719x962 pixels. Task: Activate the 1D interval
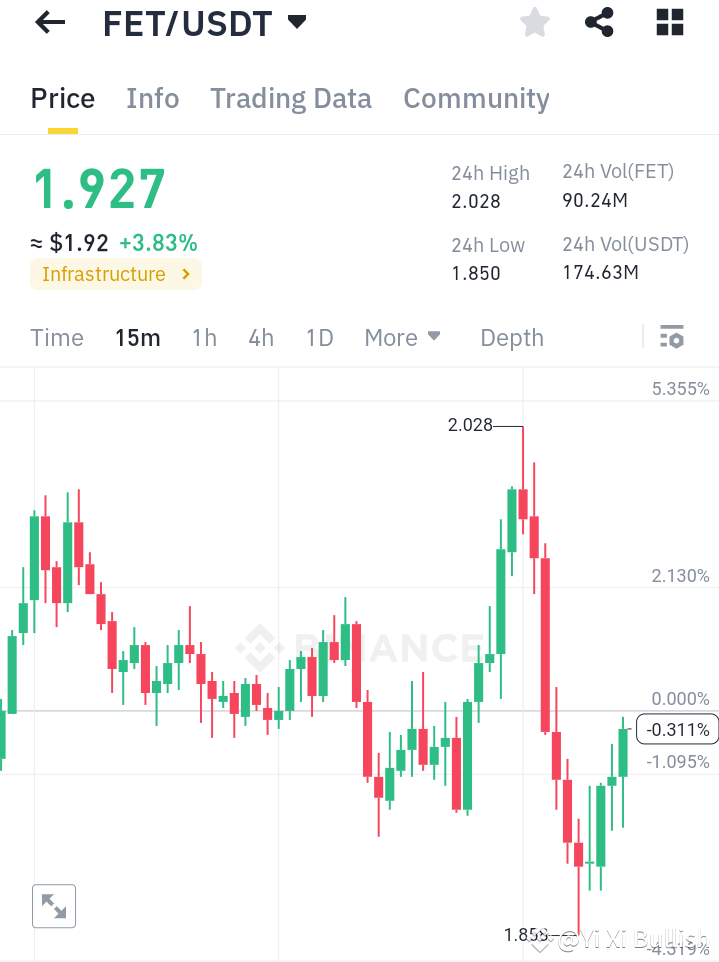(x=319, y=338)
